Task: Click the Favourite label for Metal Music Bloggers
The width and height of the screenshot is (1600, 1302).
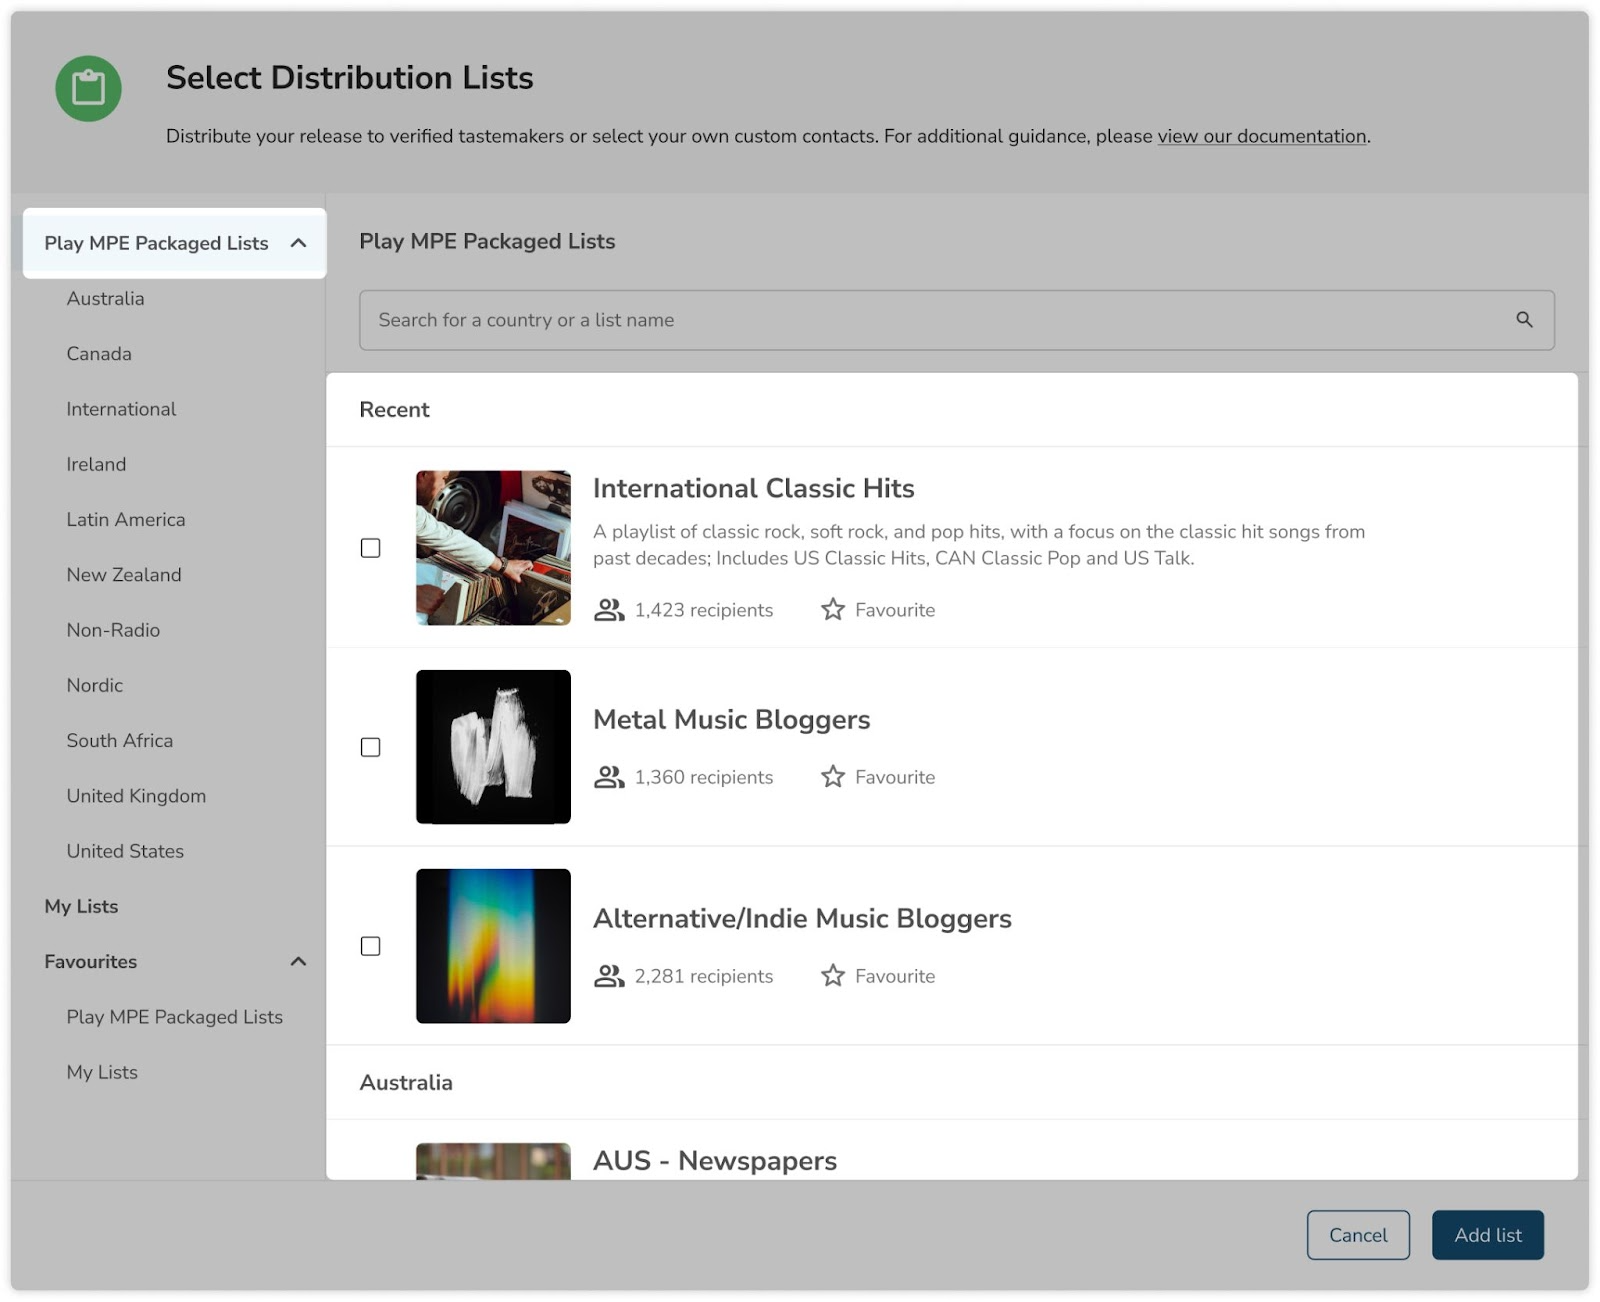Action: click(895, 777)
